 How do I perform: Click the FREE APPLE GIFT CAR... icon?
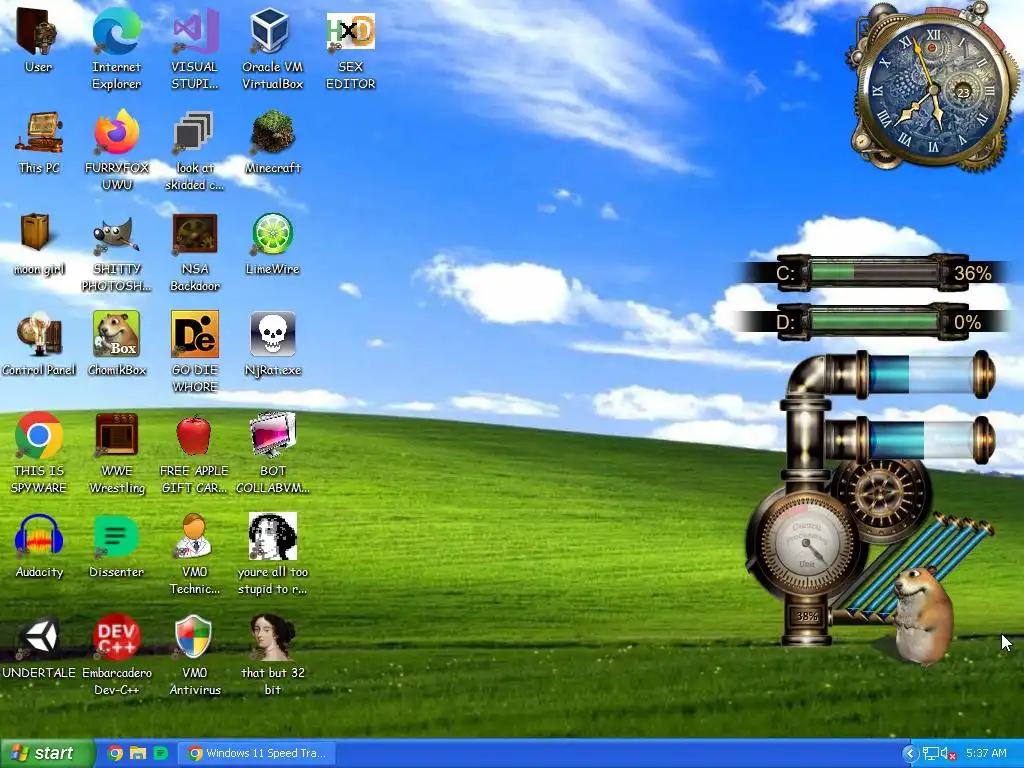[194, 435]
